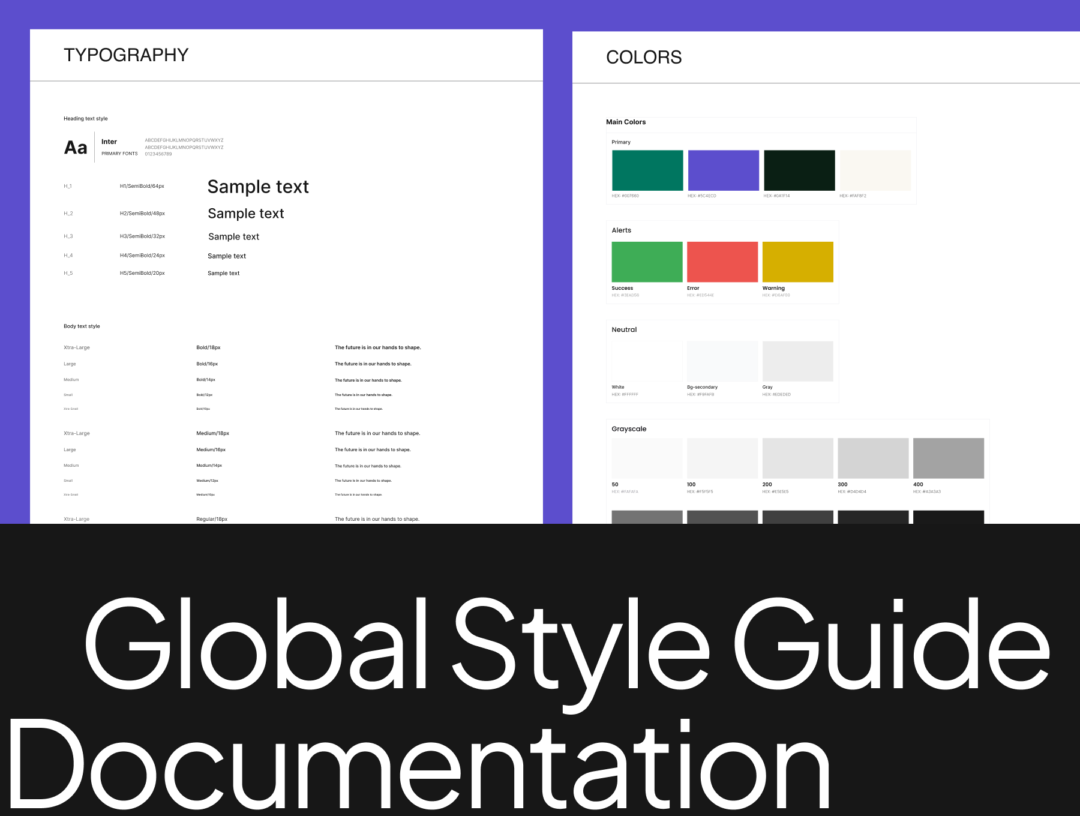Pick the Grayscale 400 swatch
Screen dimensions: 1080x816
[x=948, y=458]
